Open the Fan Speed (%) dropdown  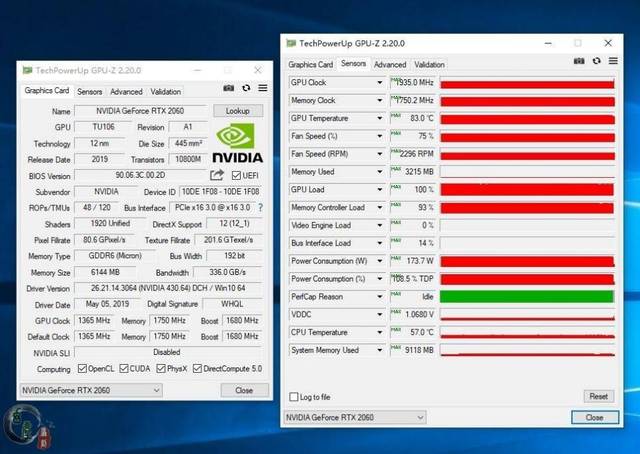point(380,136)
